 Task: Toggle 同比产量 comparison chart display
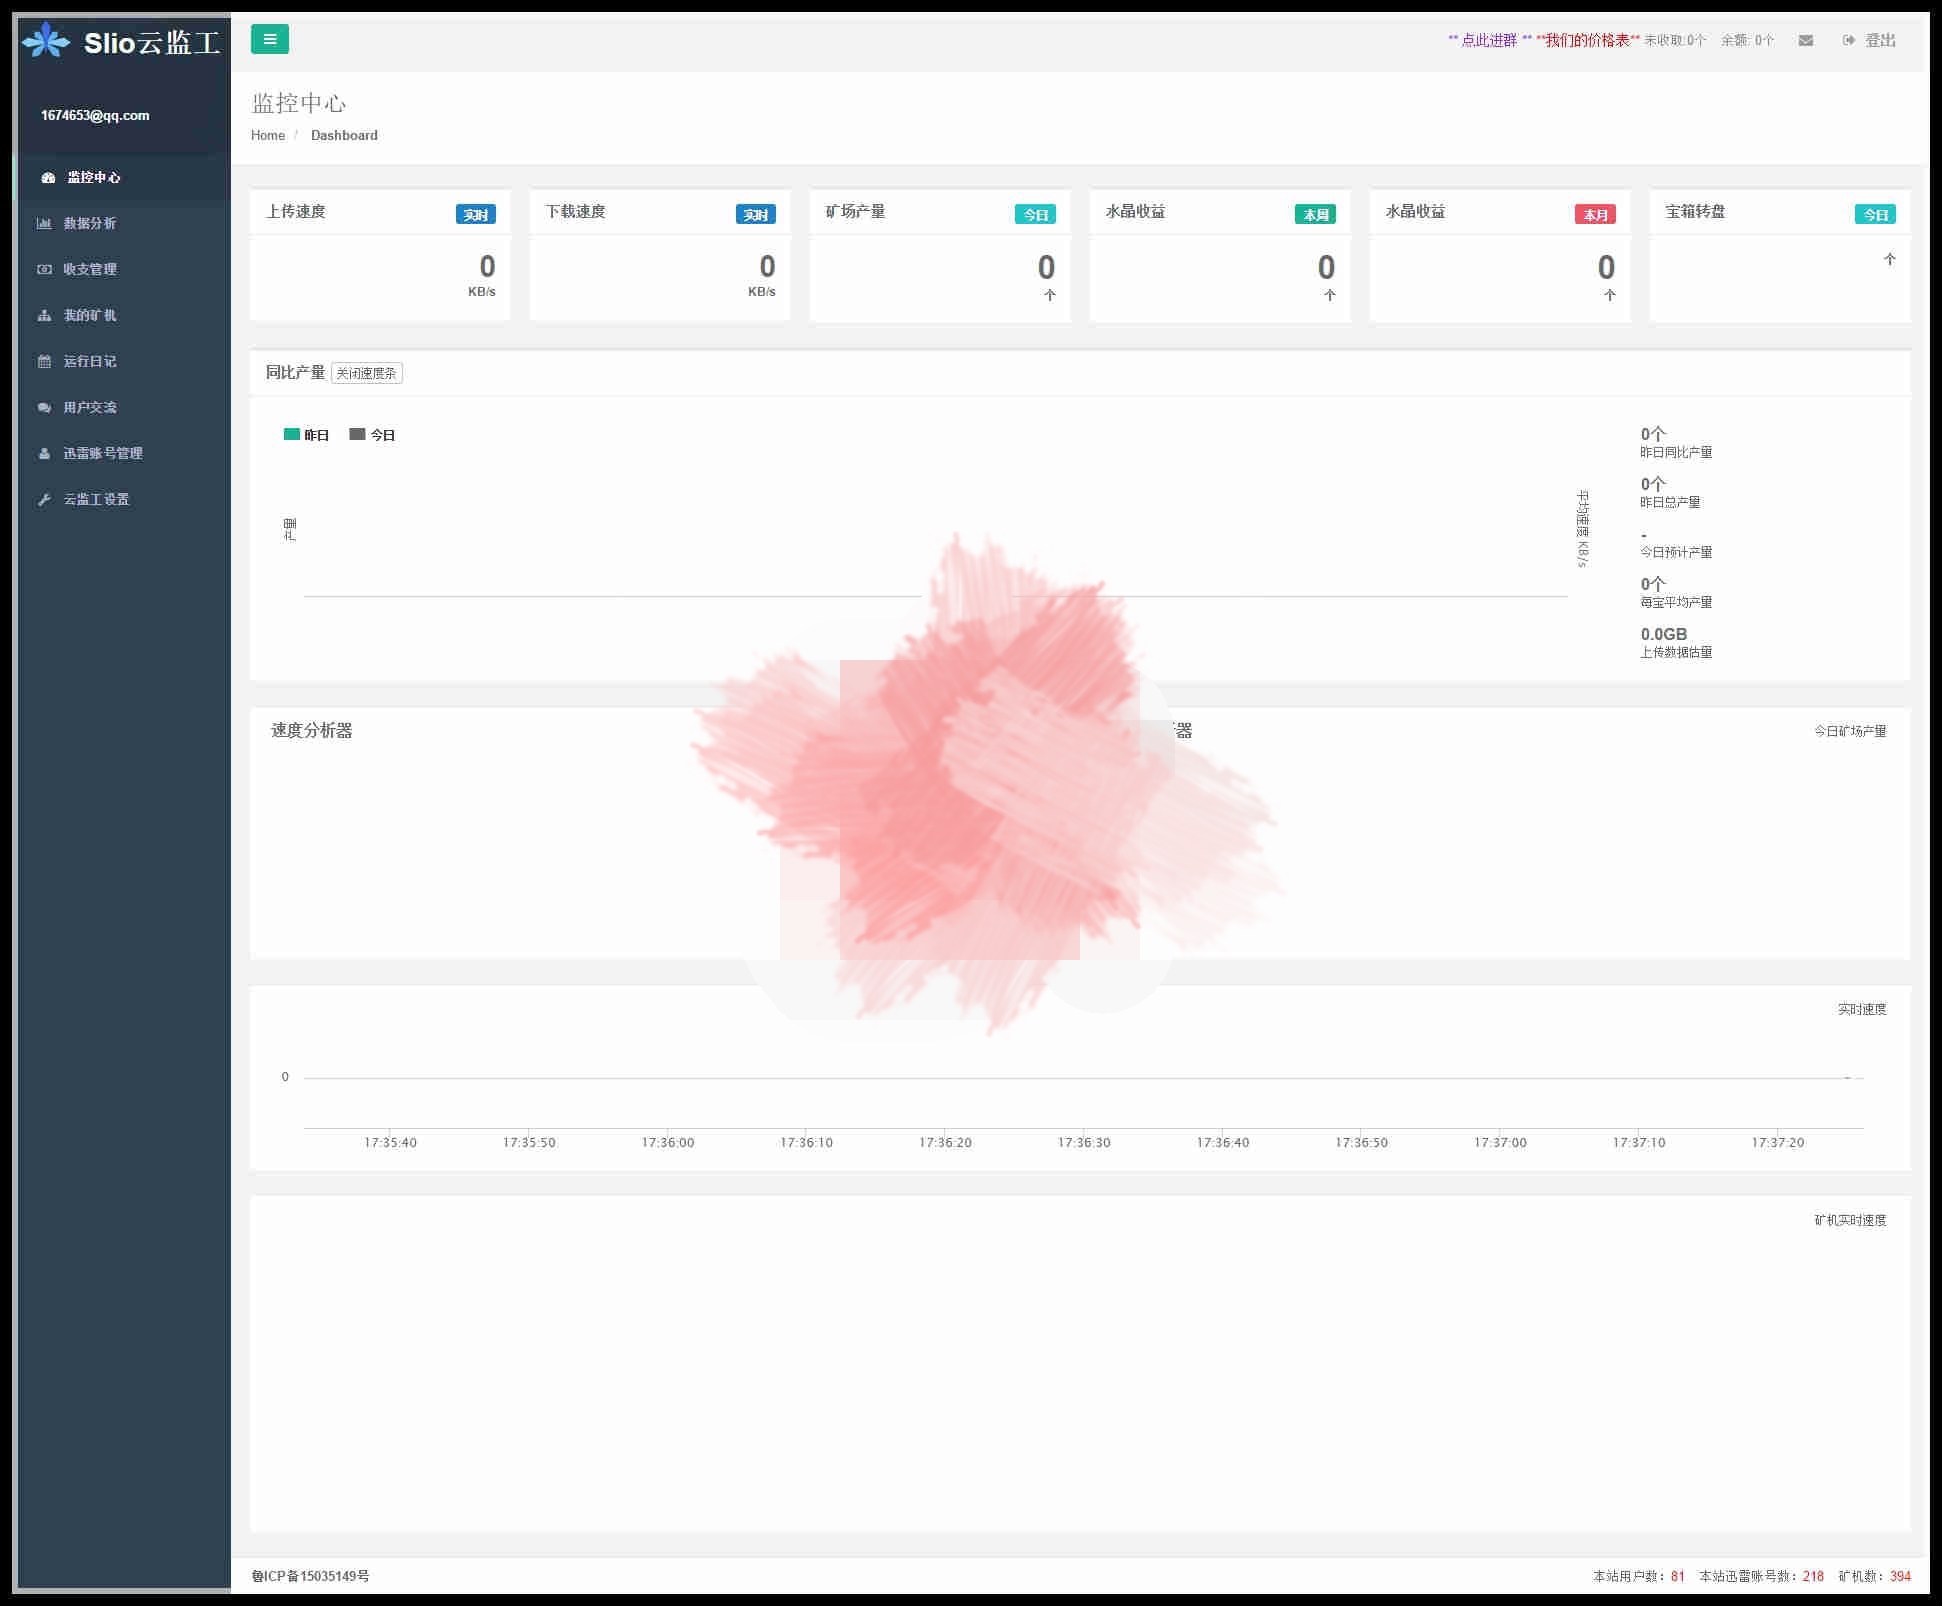click(363, 372)
